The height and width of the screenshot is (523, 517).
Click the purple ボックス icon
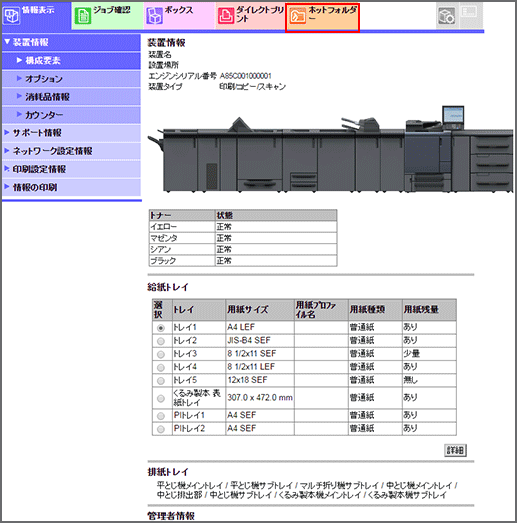pos(154,16)
